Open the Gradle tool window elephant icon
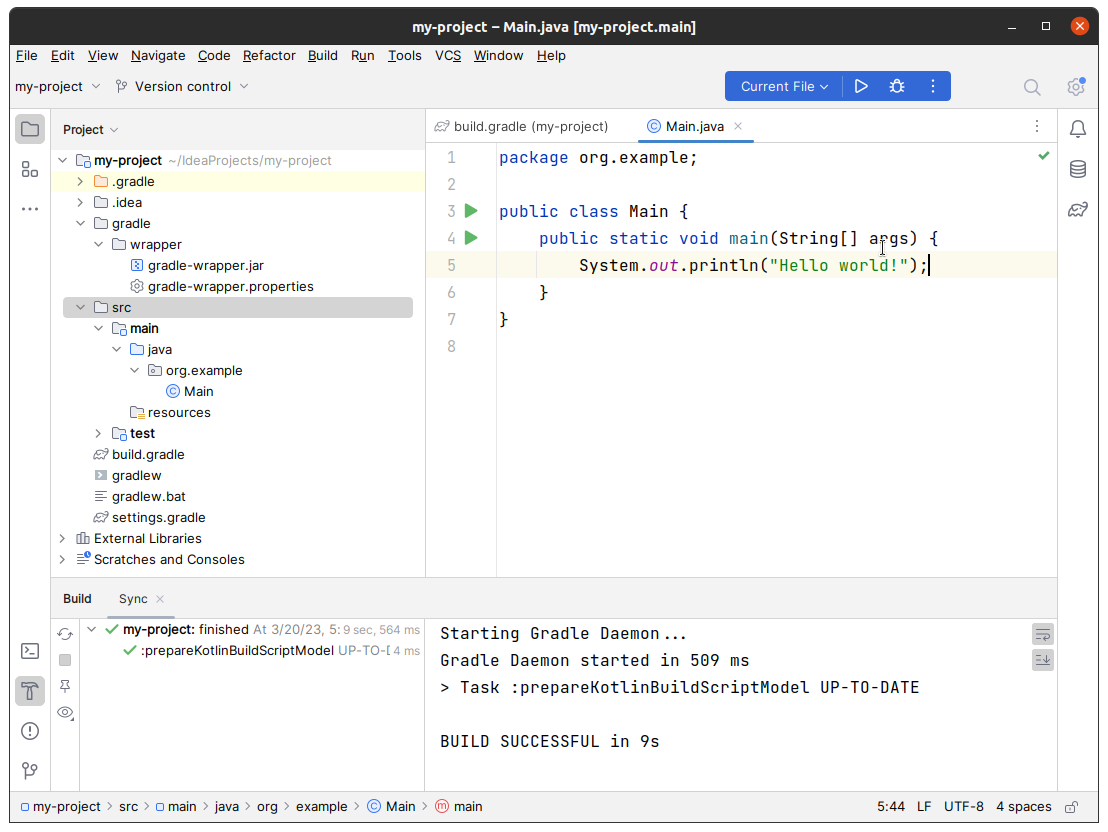 pyautogui.click(x=1078, y=209)
